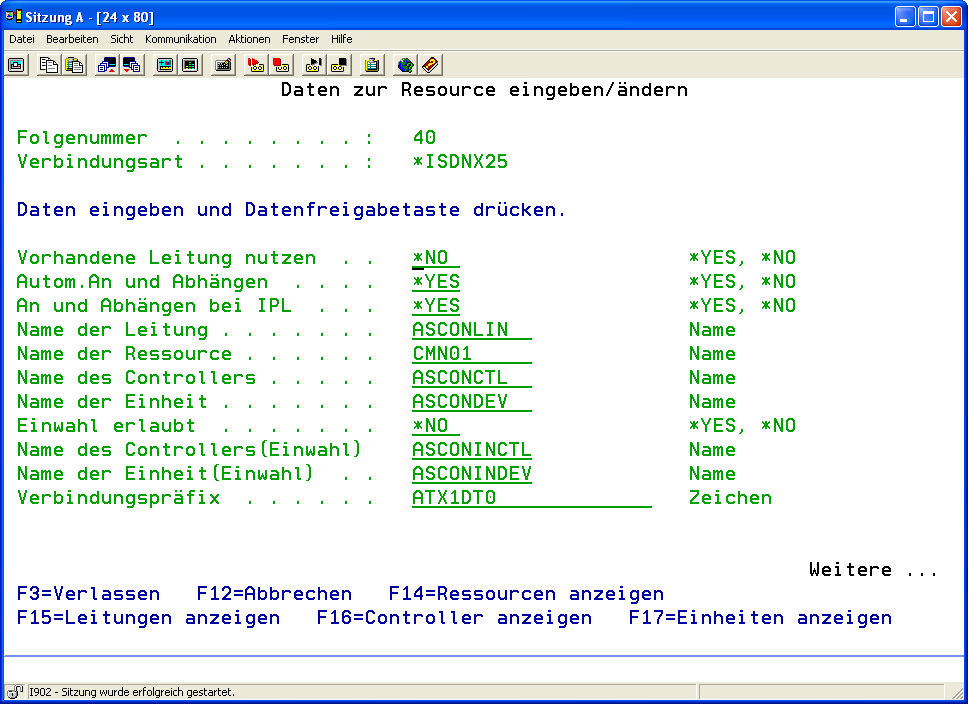Start macro recording with the red record icon
Screen dimensions: 968x704
click(x=256, y=65)
